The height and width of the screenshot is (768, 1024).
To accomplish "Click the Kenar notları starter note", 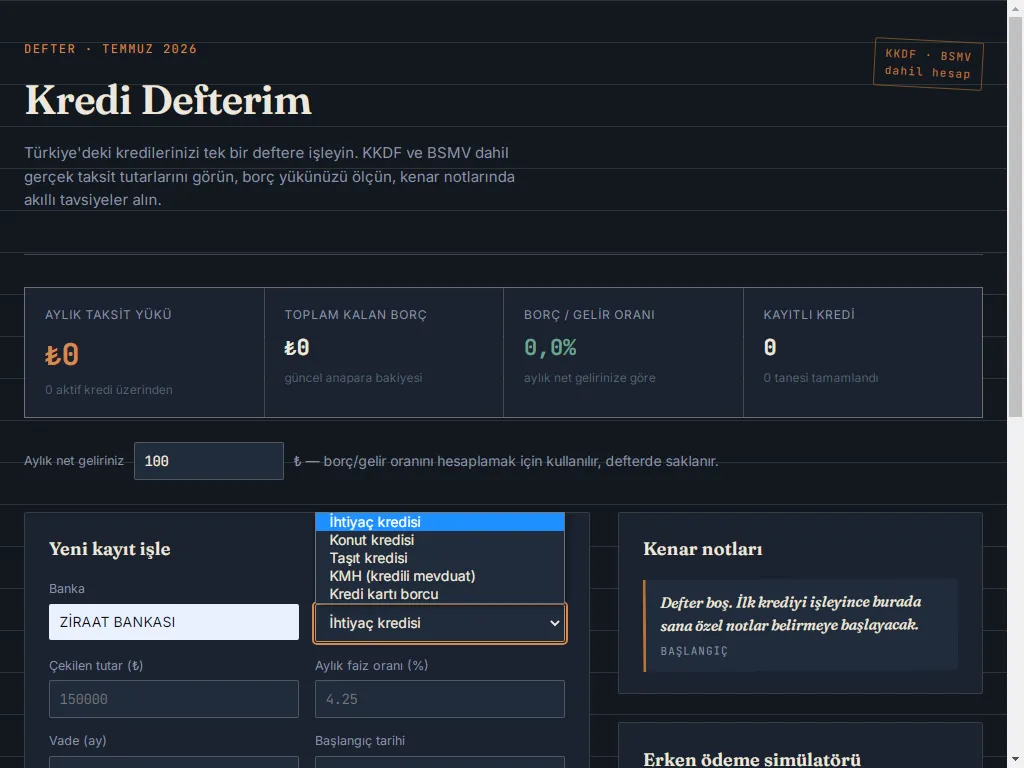I will 800,626.
